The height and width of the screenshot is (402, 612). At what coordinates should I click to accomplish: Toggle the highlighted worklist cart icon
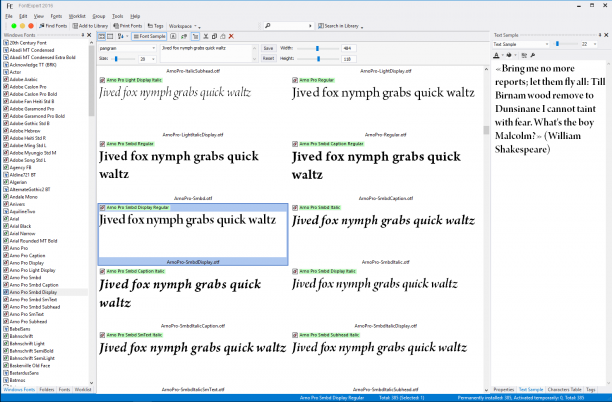tap(196, 36)
